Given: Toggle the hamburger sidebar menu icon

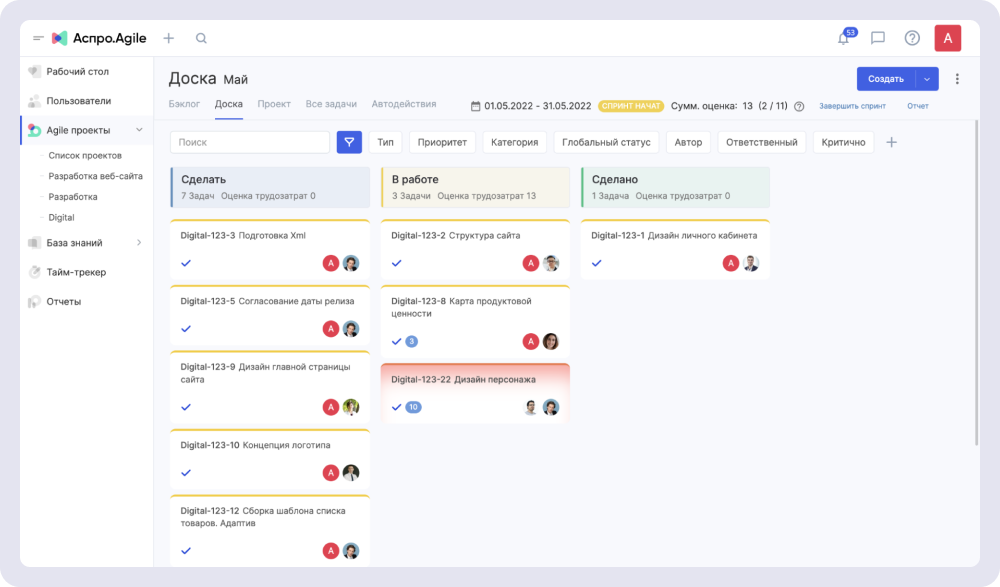Looking at the screenshot, I should (38, 38).
